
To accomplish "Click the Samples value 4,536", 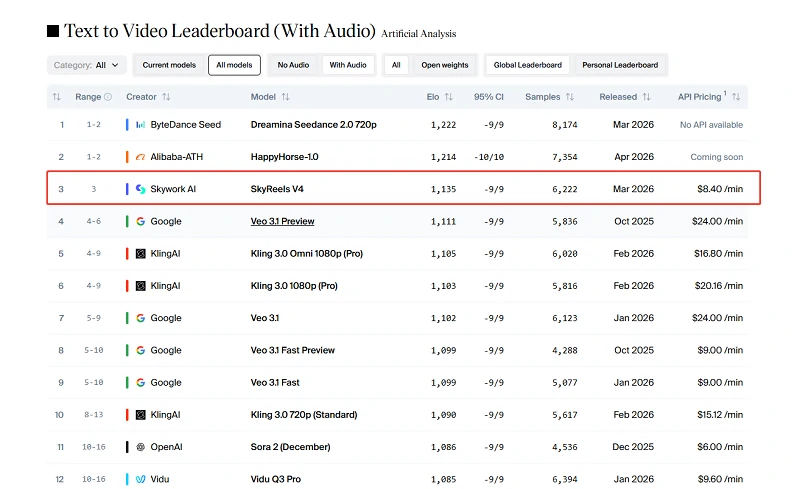I will point(565,447).
